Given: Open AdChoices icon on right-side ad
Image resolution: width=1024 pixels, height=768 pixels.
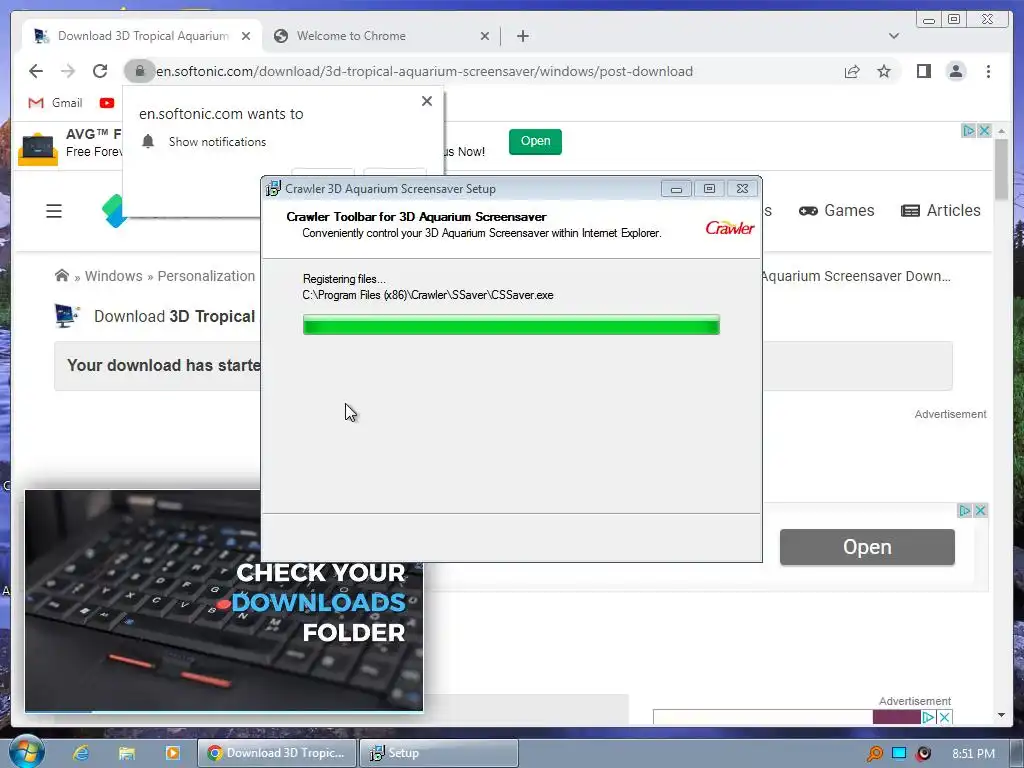Looking at the screenshot, I should (965, 511).
